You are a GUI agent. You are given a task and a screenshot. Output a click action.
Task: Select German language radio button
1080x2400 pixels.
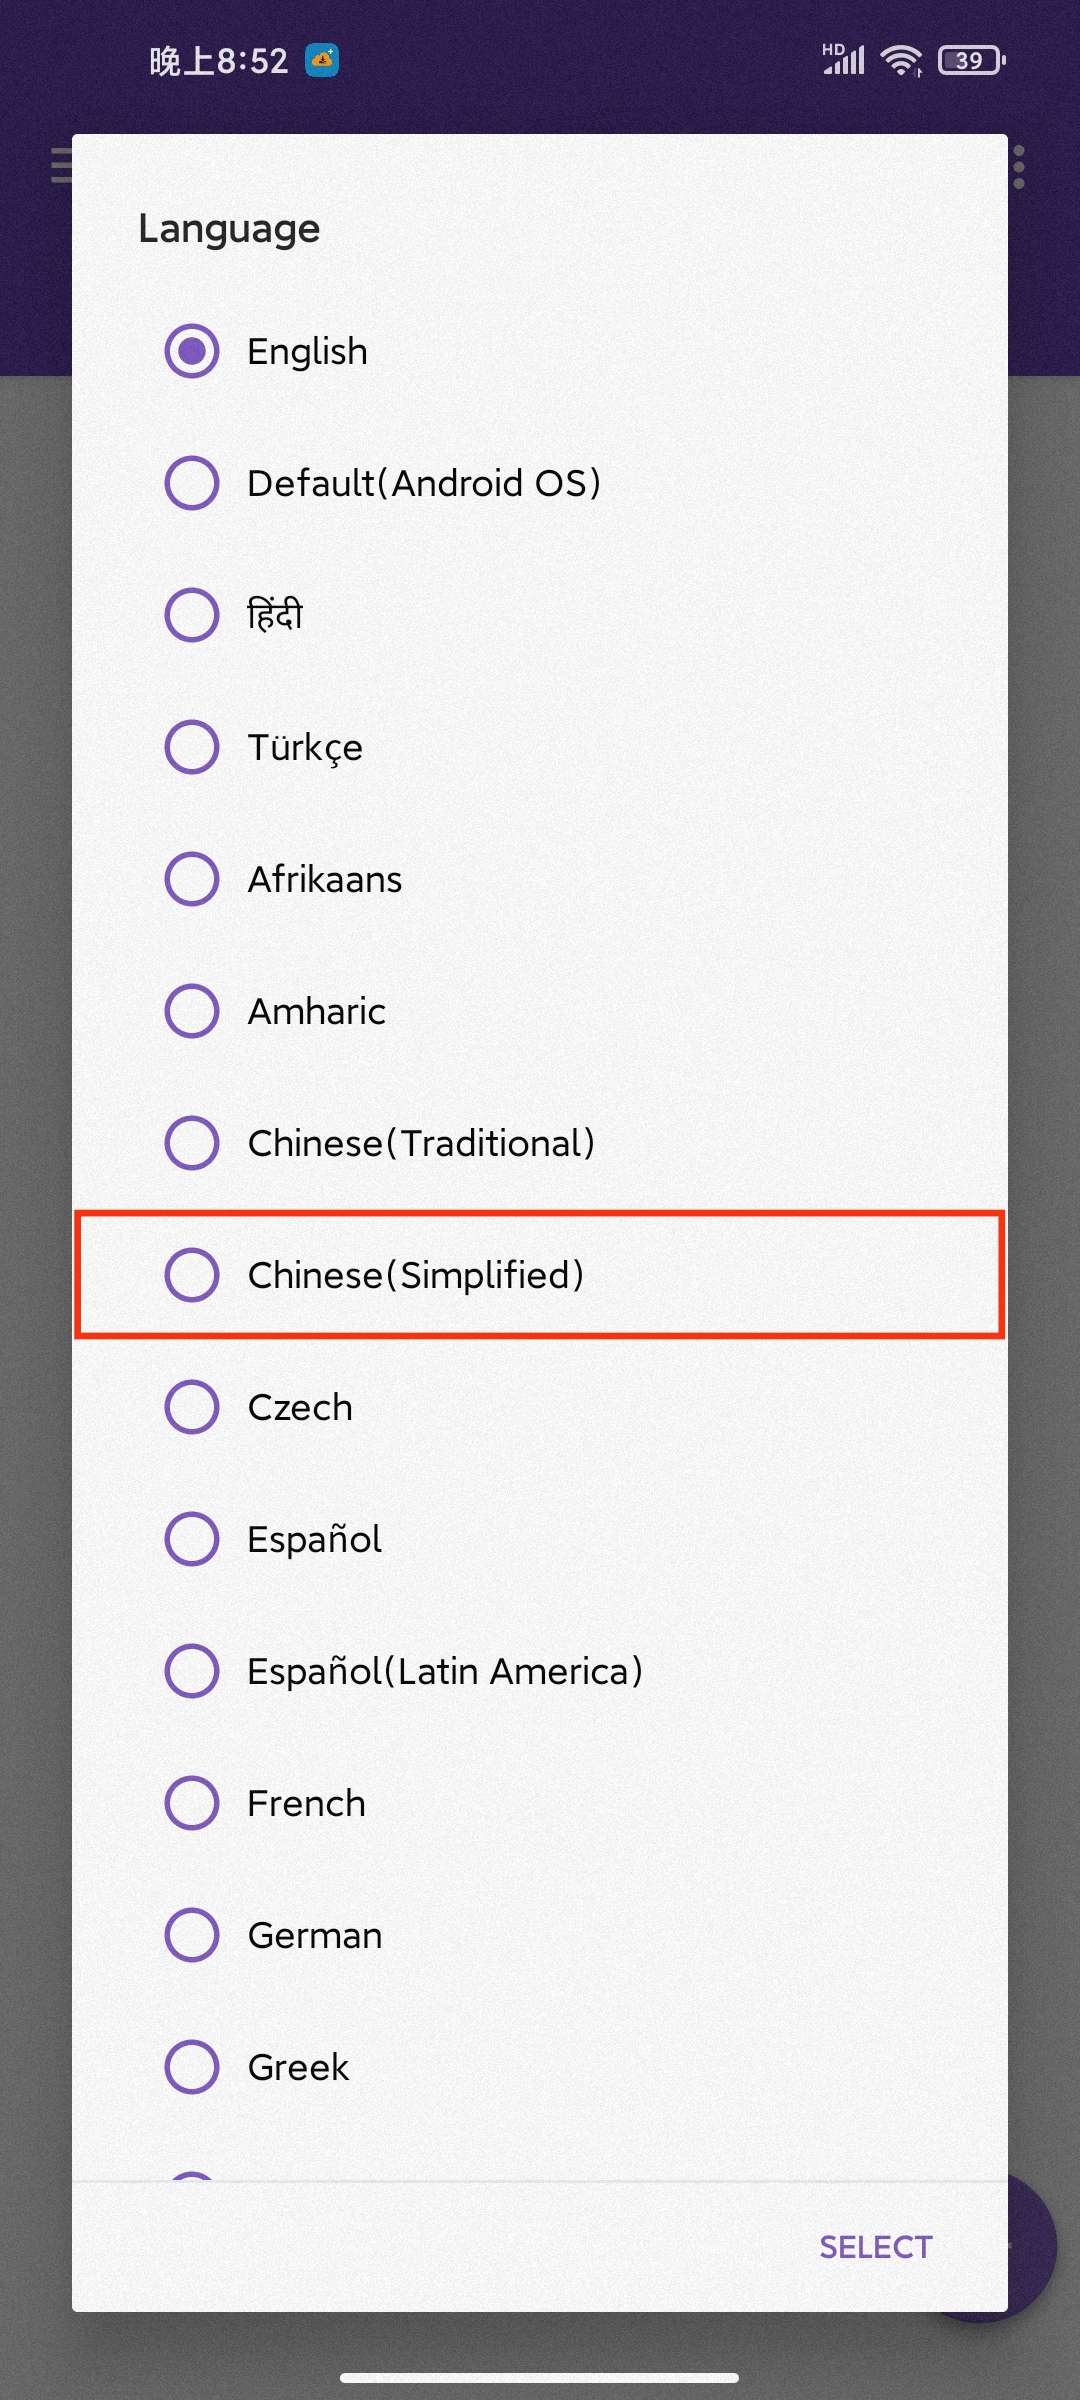click(191, 1935)
